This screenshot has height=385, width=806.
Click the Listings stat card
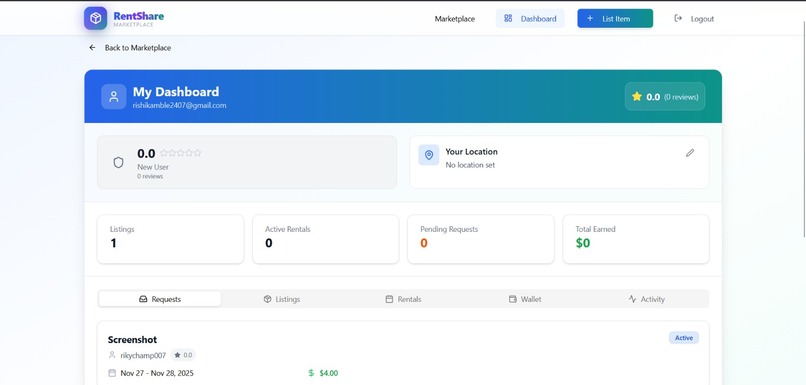pos(171,239)
